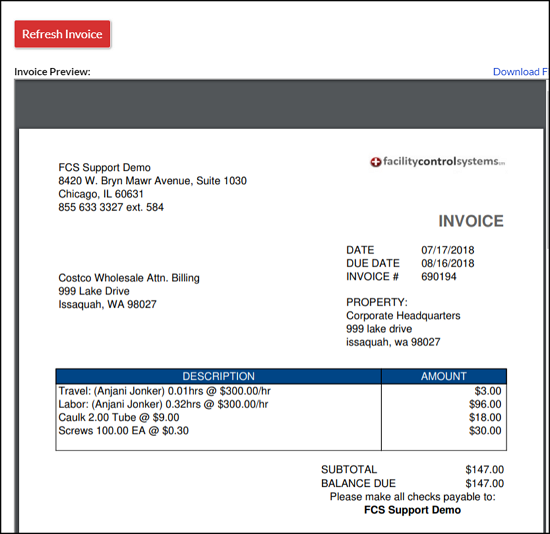
Task: Click the balance due value $147.00
Action: tap(484, 483)
